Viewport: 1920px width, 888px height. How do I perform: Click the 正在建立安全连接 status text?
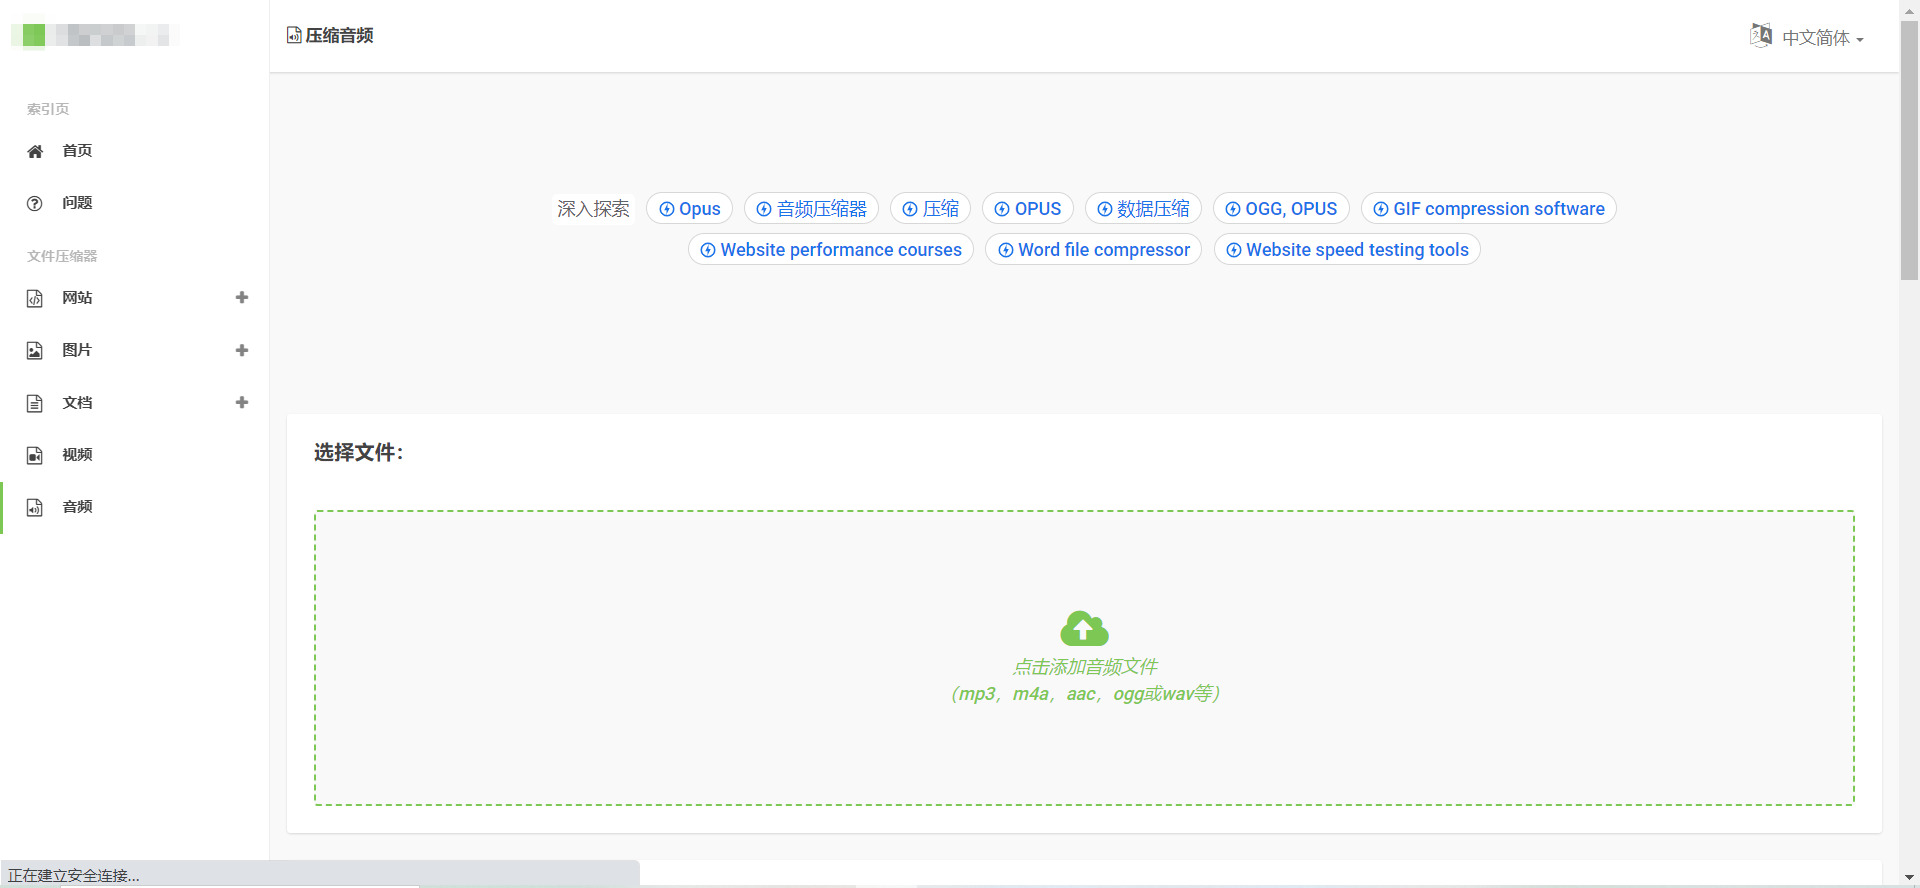tap(74, 876)
